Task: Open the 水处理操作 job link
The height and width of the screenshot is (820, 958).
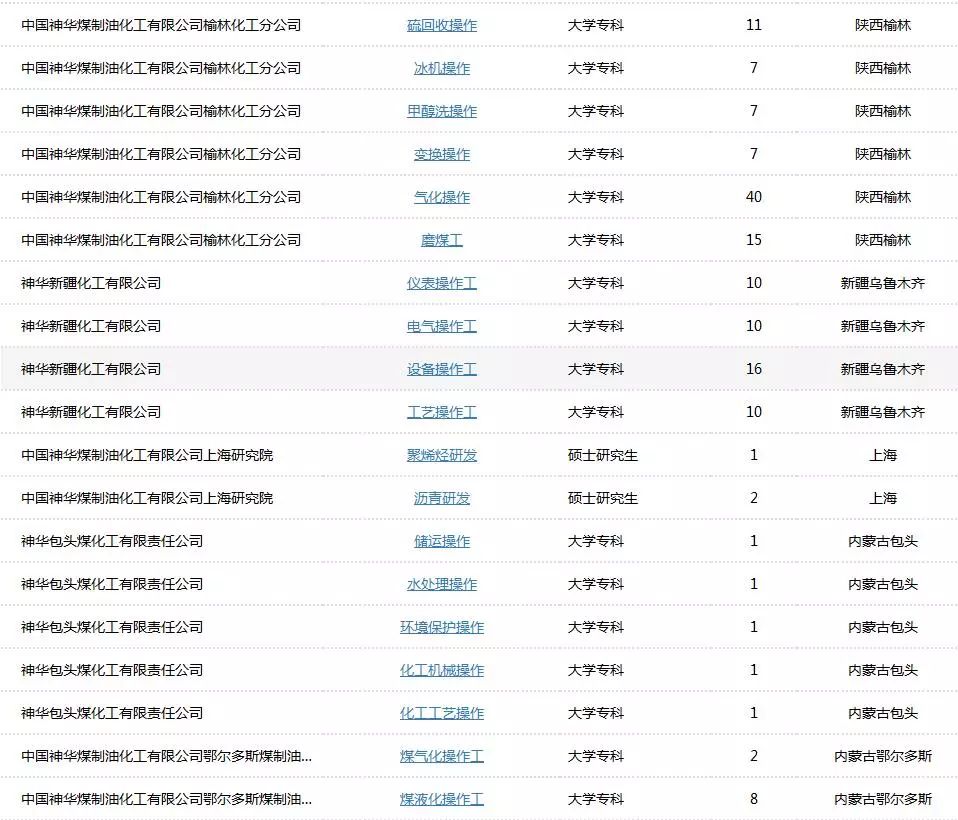Action: click(442, 584)
